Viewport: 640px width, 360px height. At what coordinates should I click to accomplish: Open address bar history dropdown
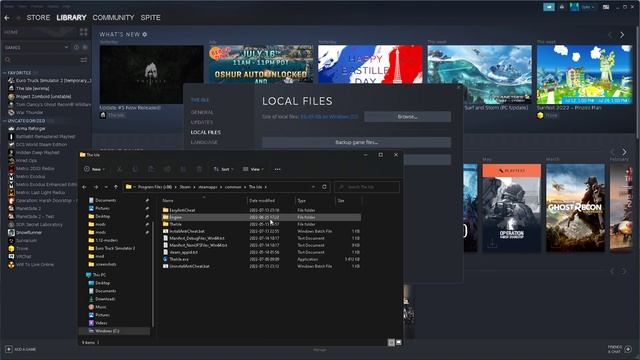(x=313, y=187)
